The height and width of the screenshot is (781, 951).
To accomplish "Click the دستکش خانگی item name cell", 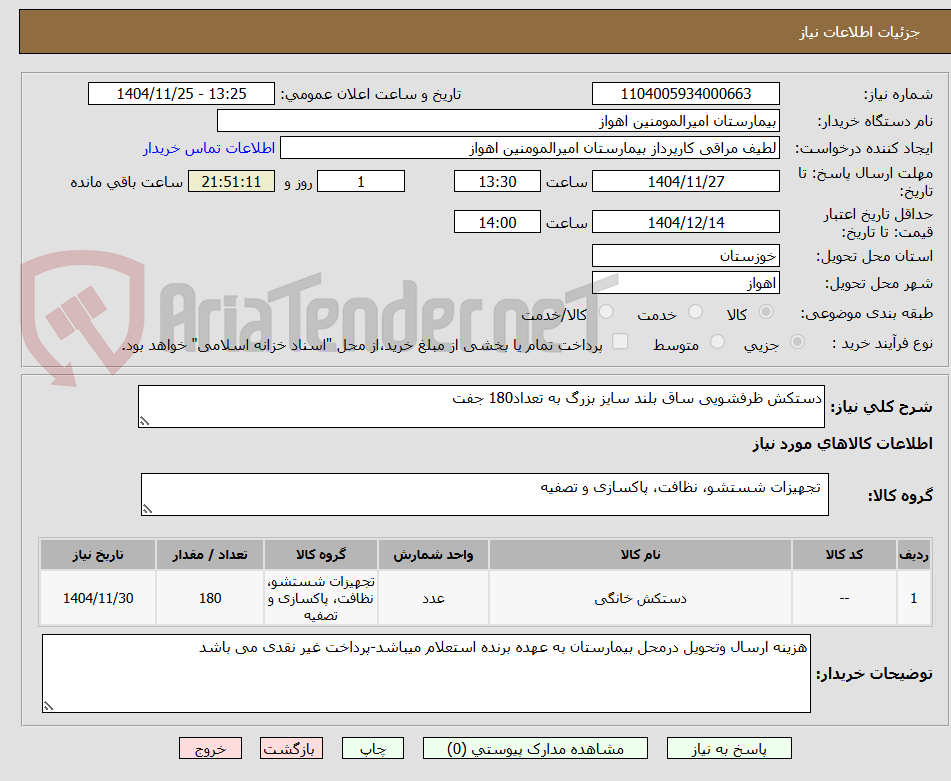I will click(640, 598).
